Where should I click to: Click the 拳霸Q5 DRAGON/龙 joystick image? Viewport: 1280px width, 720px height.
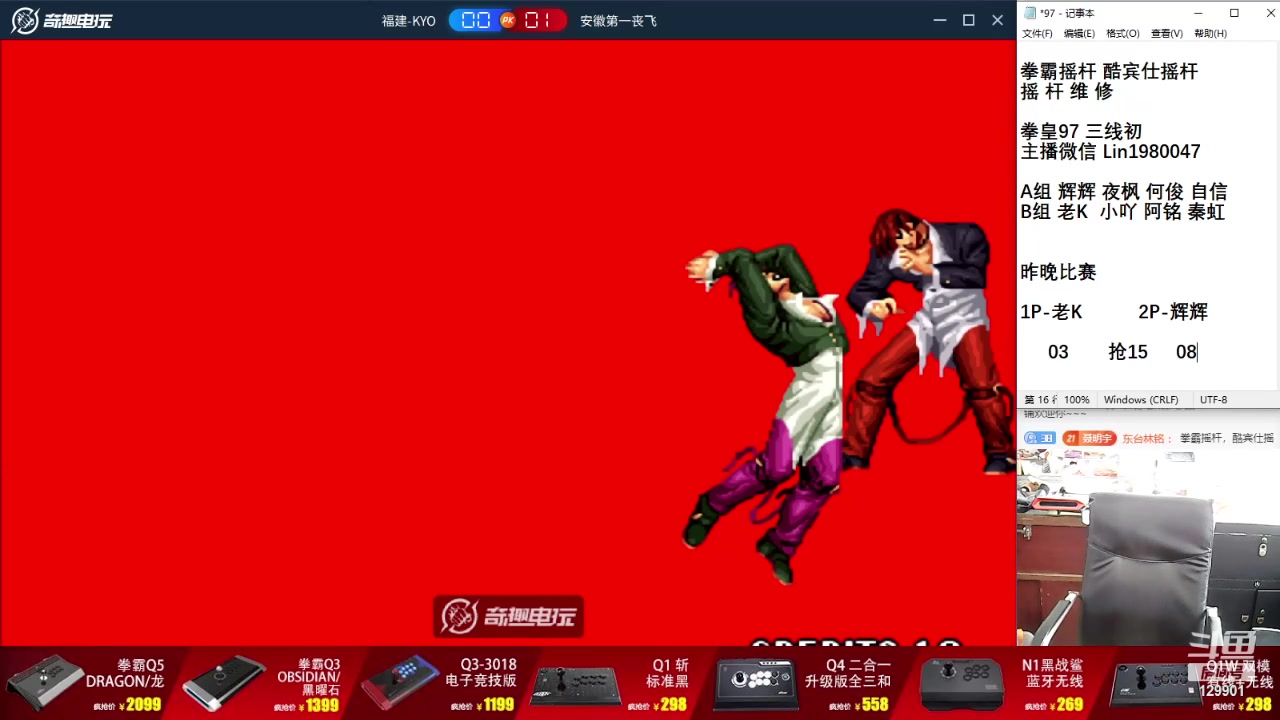point(45,683)
